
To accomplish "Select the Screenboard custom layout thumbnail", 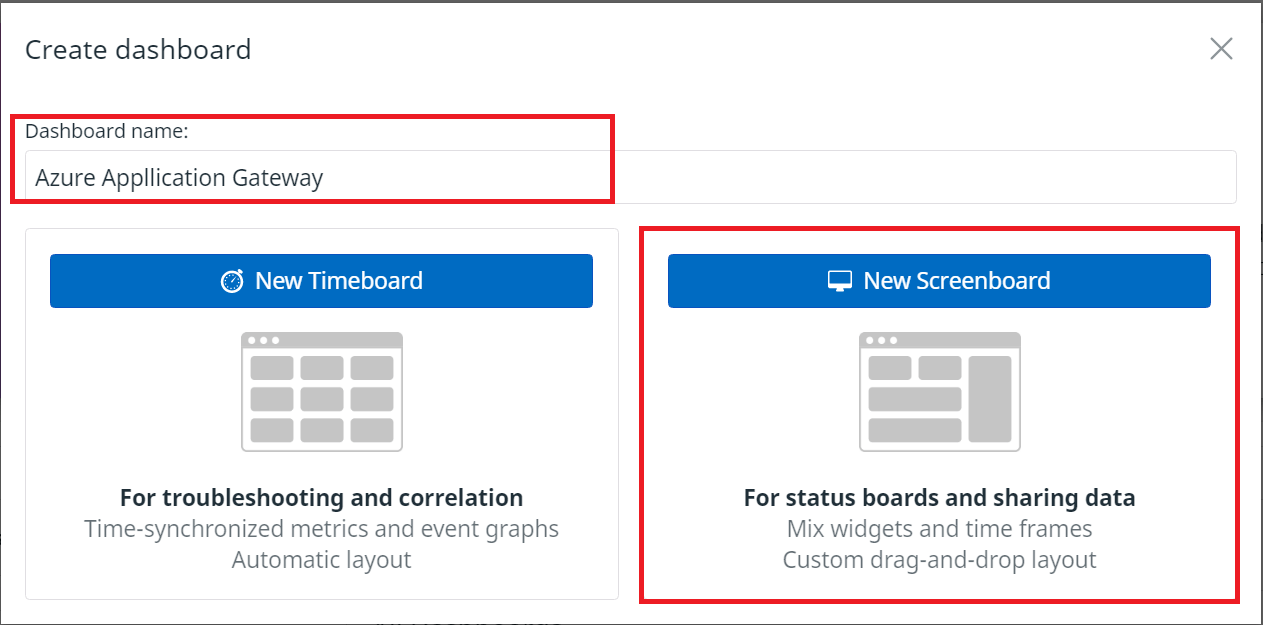I will point(940,391).
